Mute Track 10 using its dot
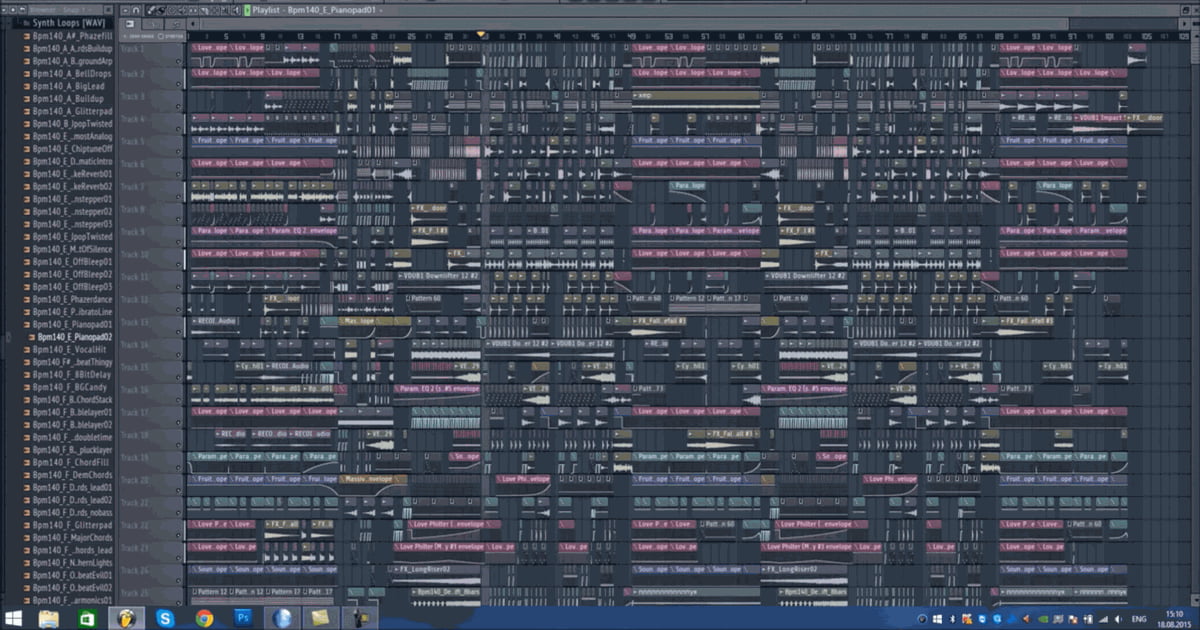1200x630 pixels. (179, 264)
